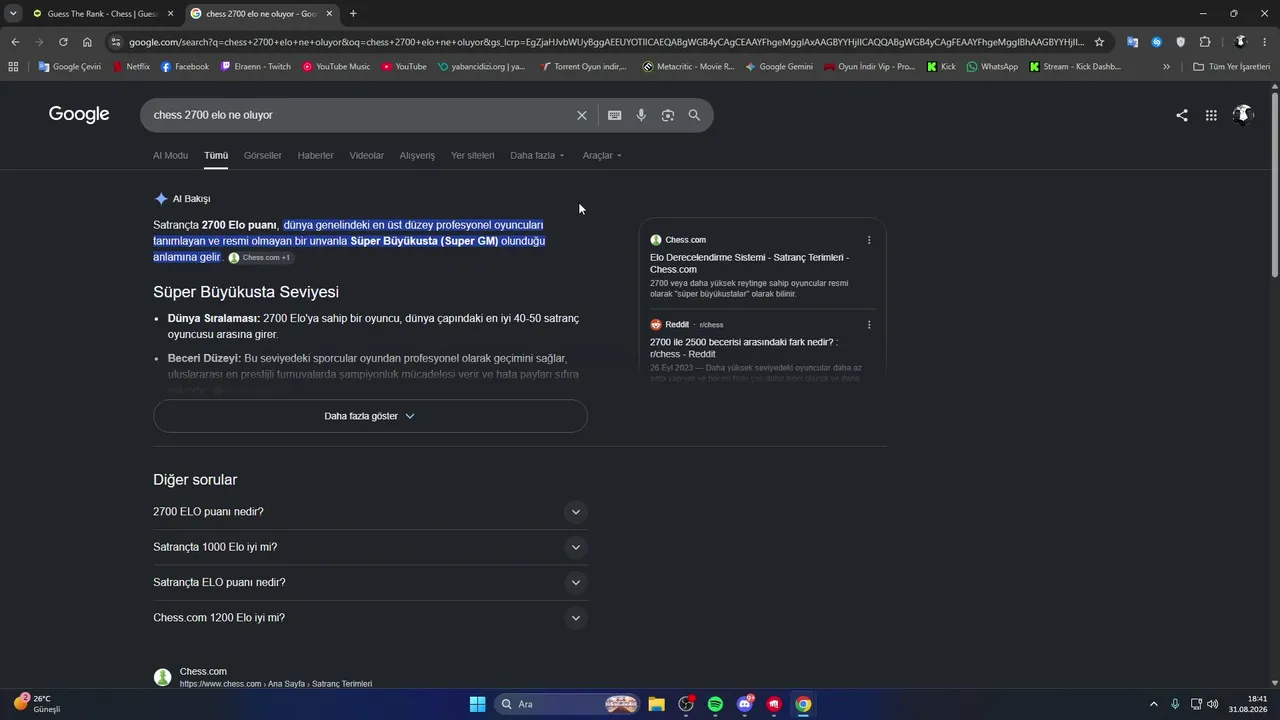
Task: Go back to the previous page
Action: [15, 42]
